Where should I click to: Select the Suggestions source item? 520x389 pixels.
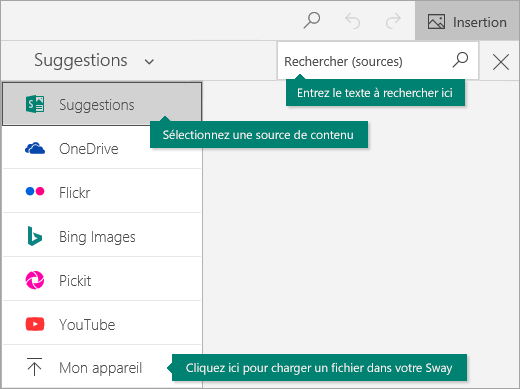[102, 104]
